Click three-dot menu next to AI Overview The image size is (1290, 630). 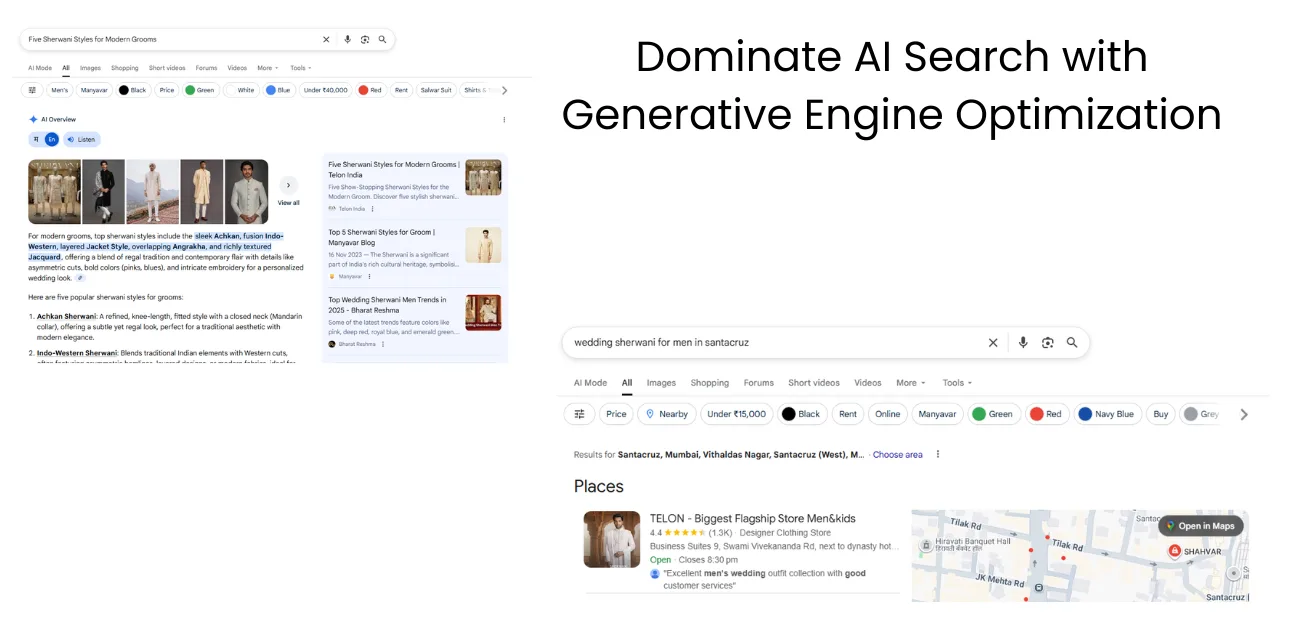[x=504, y=119]
